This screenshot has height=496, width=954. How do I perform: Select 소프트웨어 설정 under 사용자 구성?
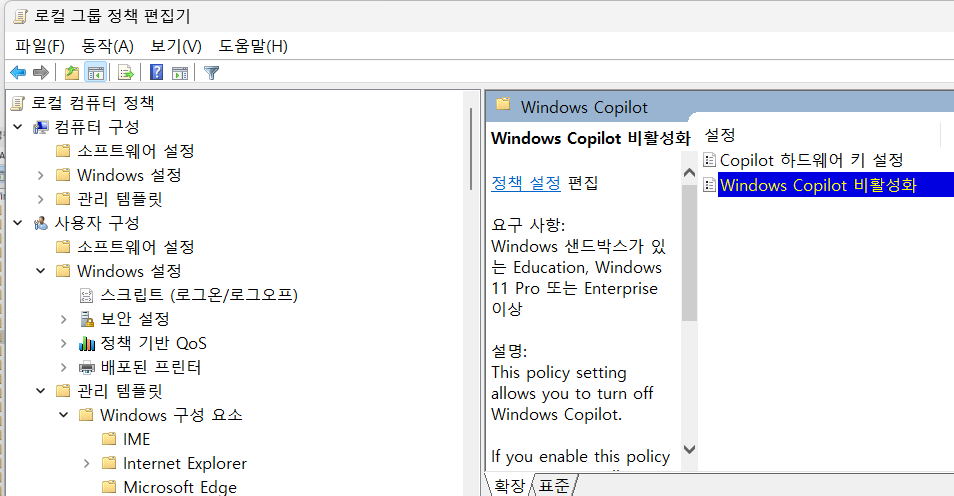136,247
